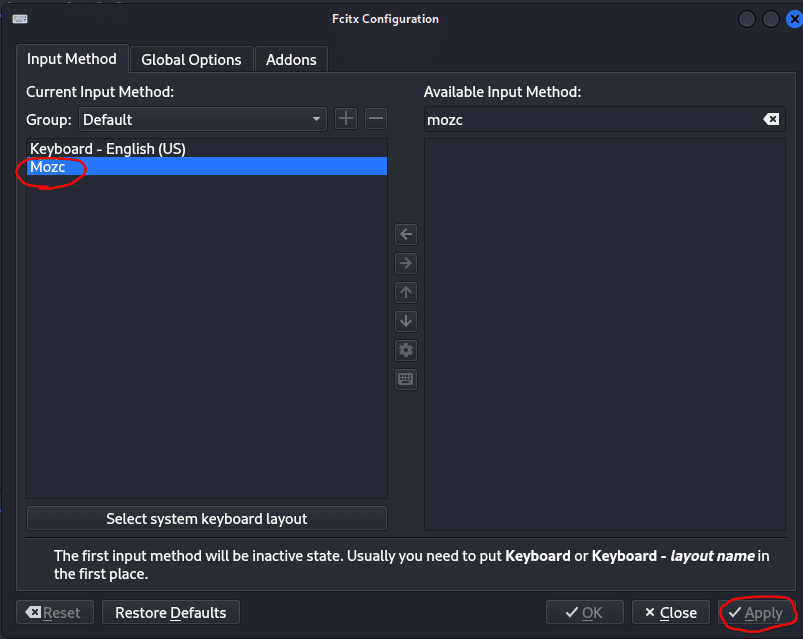Switch to the Global Options tab
This screenshot has width=803, height=639.
(191, 60)
